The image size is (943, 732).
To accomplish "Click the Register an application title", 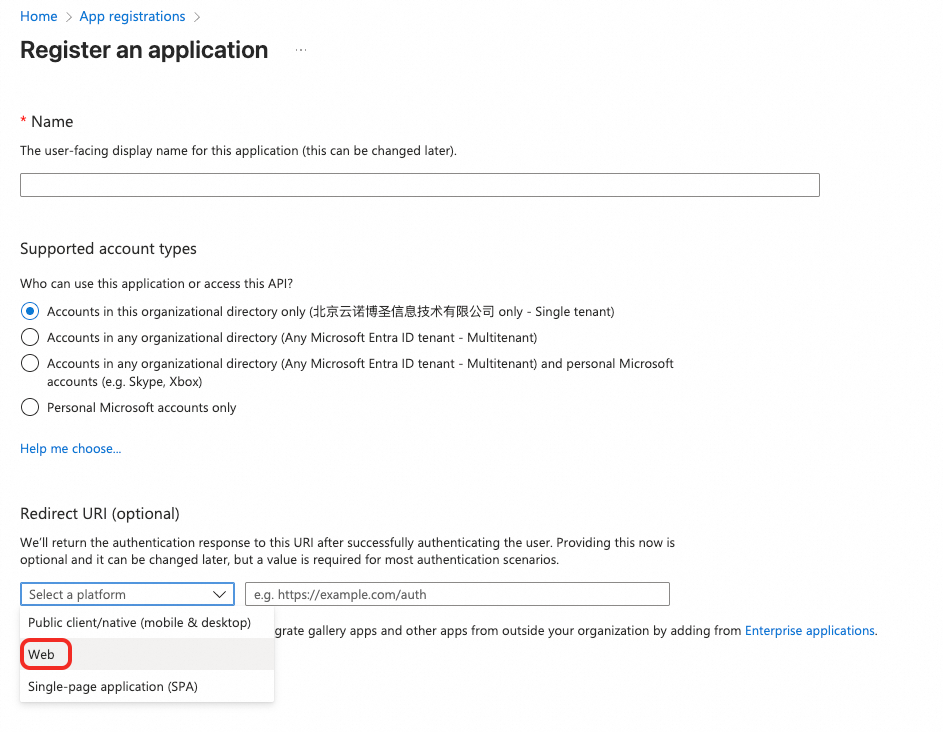I will coord(144,50).
